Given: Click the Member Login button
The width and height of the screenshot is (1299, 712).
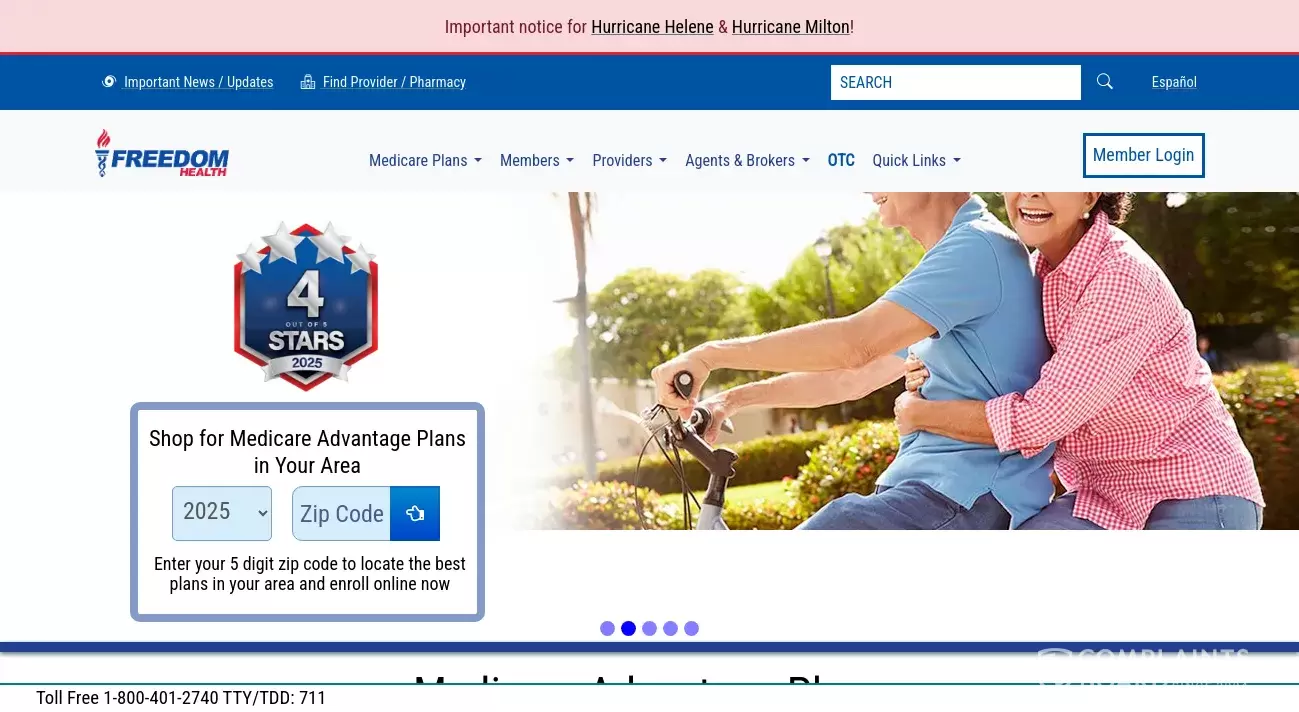Looking at the screenshot, I should coord(1143,155).
